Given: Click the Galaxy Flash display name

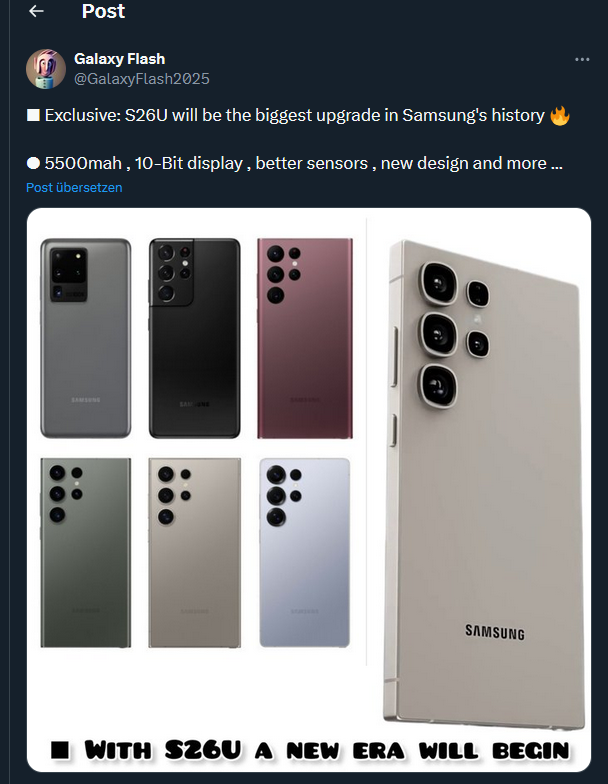Looking at the screenshot, I should 119,59.
